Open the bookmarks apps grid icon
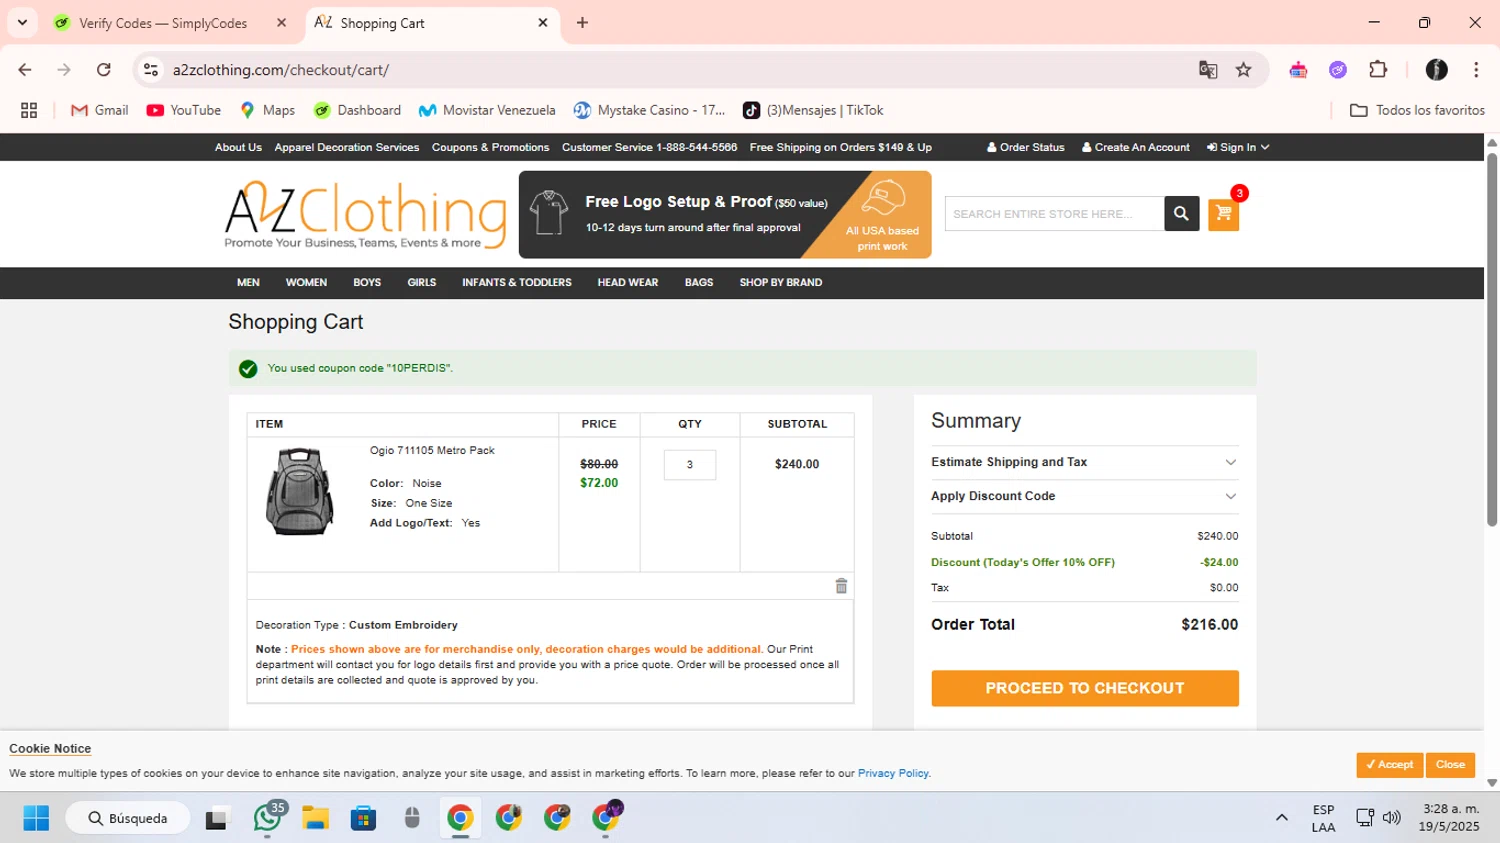Image resolution: width=1500 pixels, height=843 pixels. (x=29, y=110)
